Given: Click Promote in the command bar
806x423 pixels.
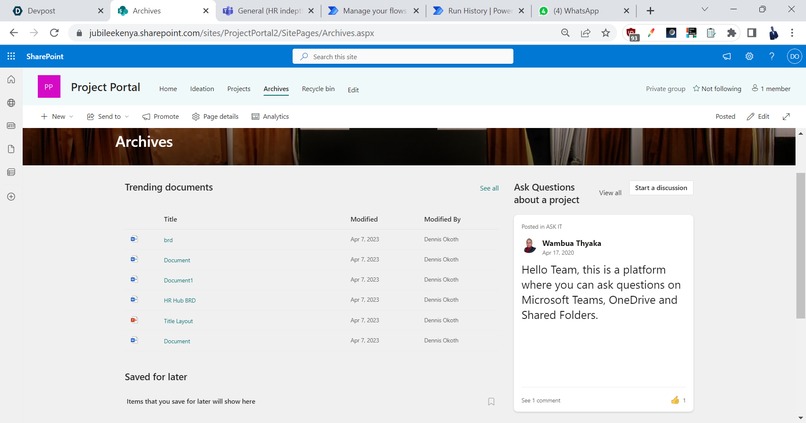Looking at the screenshot, I should (160, 117).
